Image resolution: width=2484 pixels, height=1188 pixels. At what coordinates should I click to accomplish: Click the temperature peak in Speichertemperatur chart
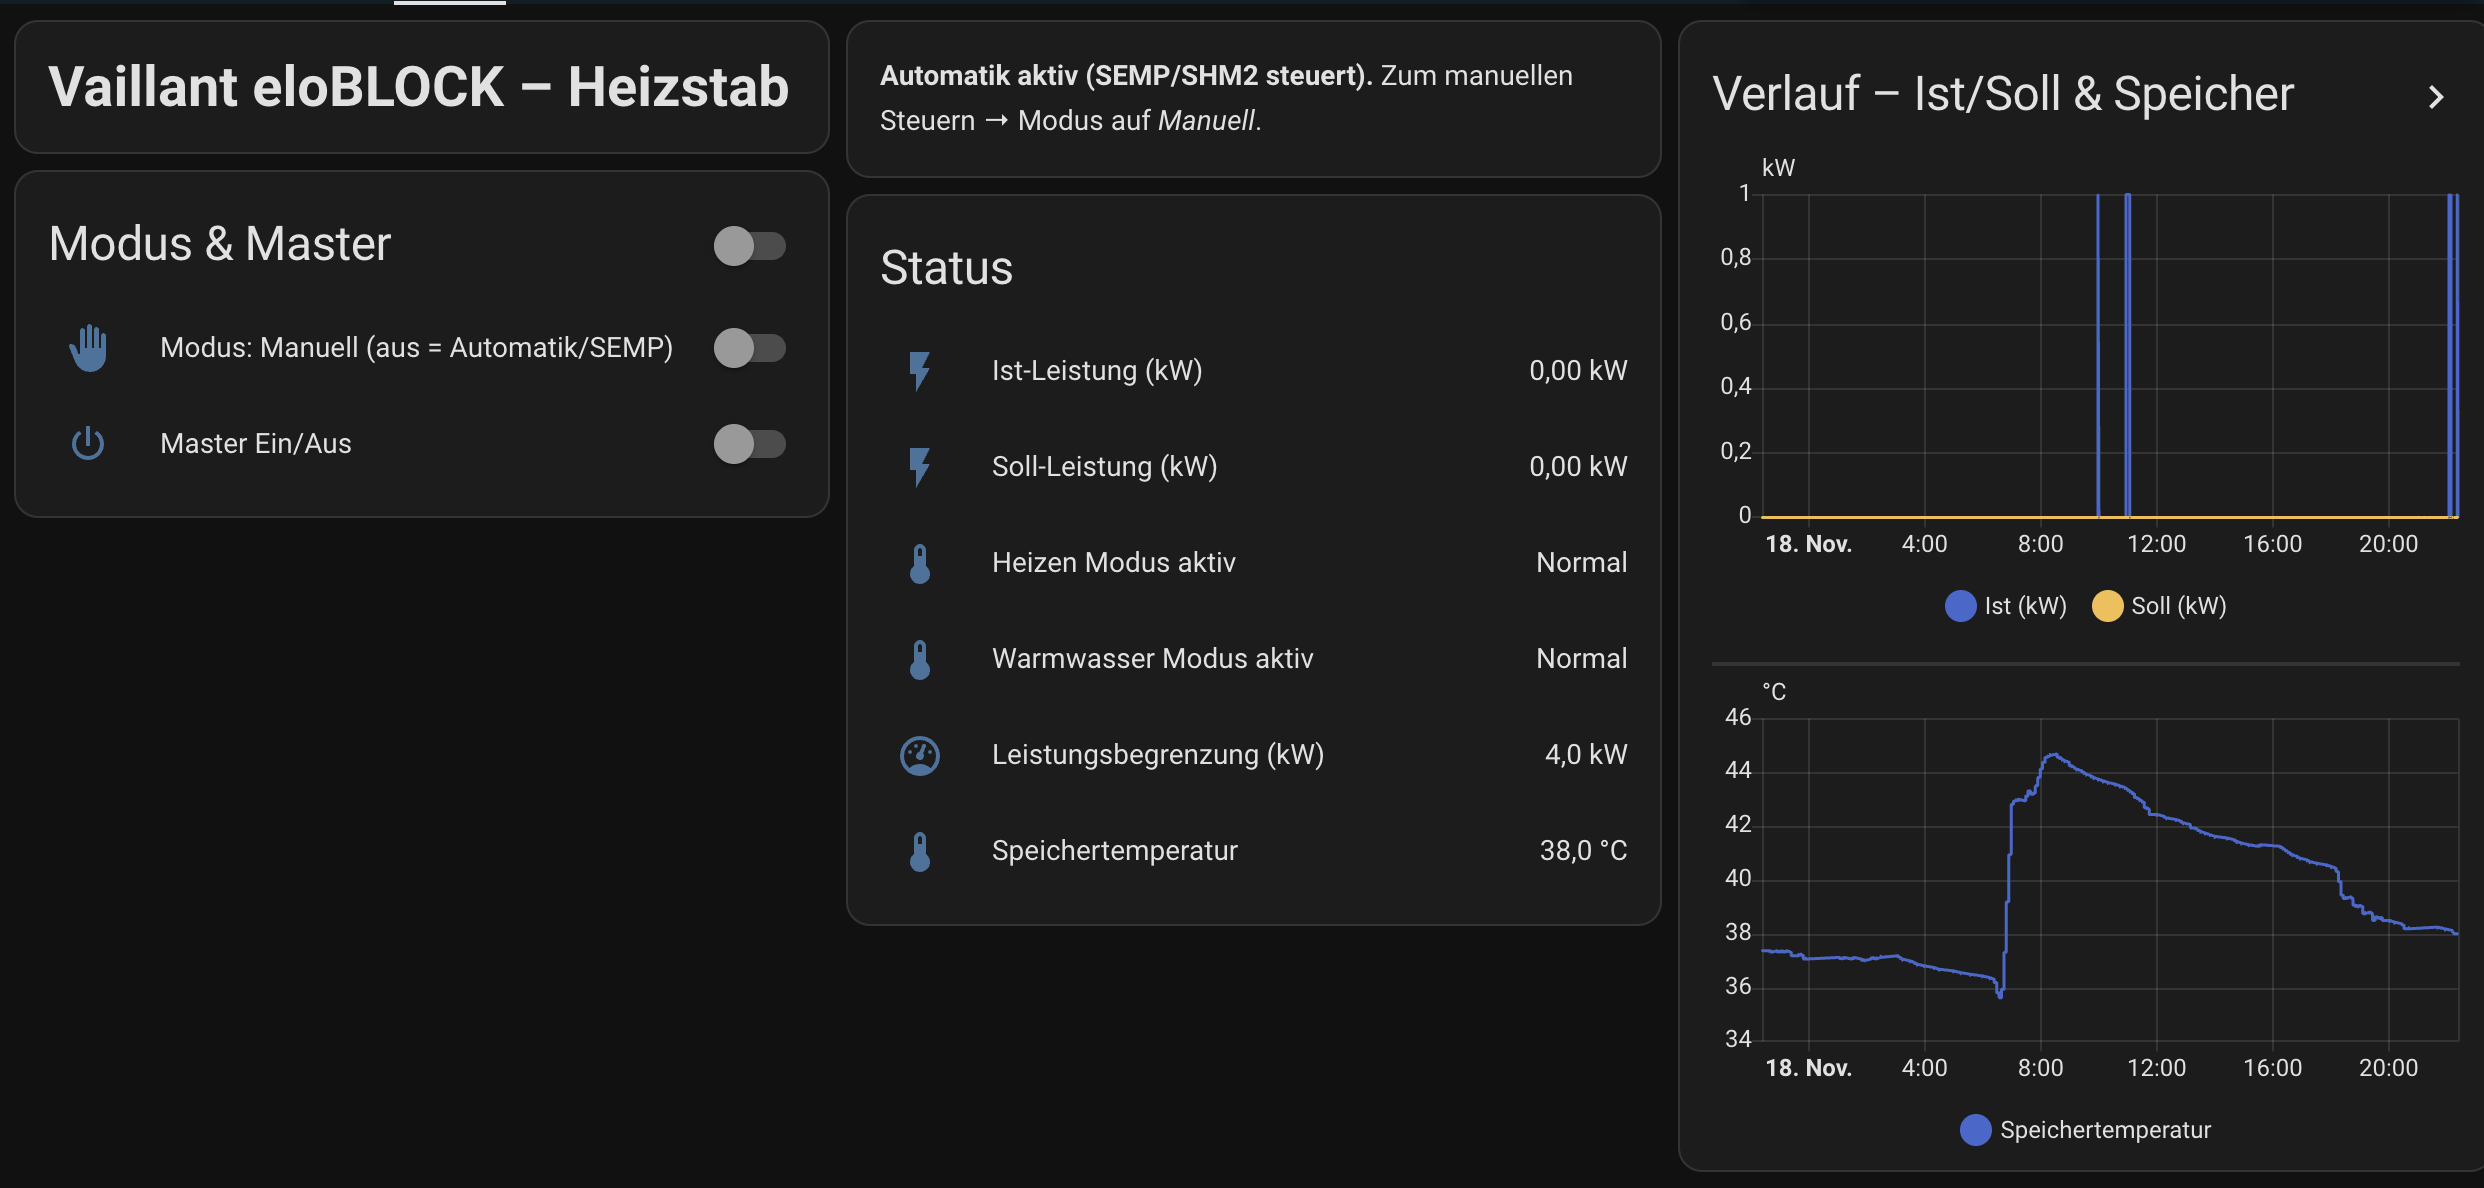tap(2055, 755)
